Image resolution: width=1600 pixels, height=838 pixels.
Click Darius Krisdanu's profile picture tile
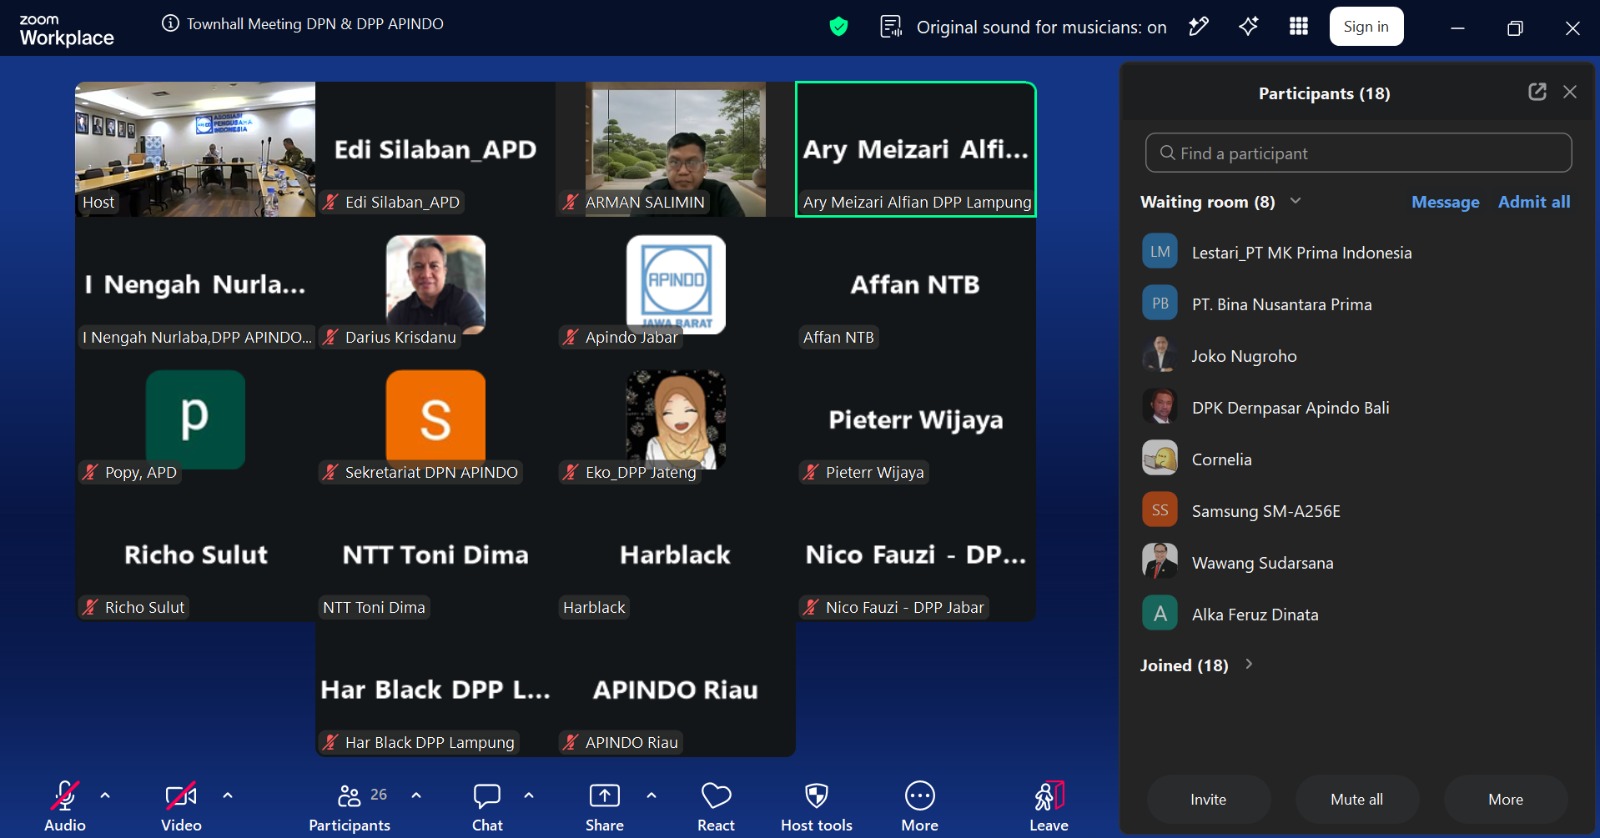coord(436,284)
